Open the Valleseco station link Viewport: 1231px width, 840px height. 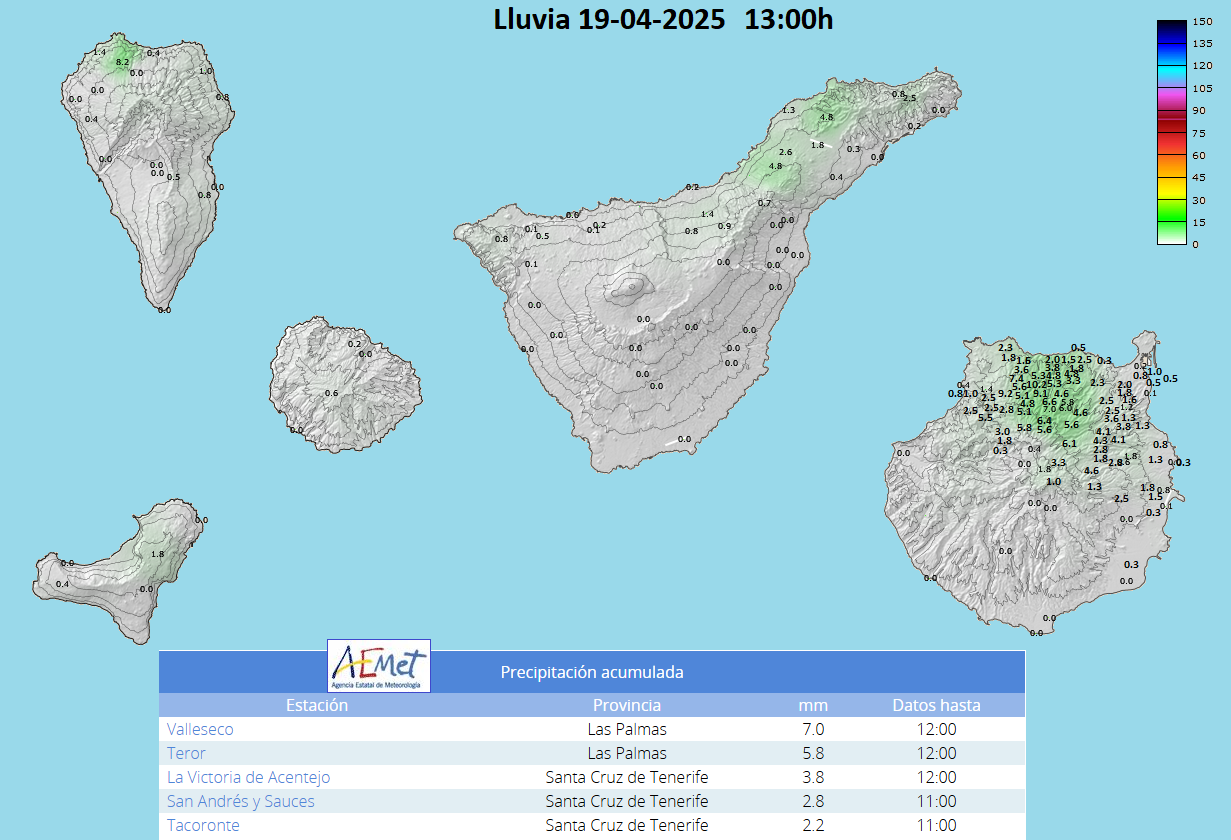coord(200,729)
